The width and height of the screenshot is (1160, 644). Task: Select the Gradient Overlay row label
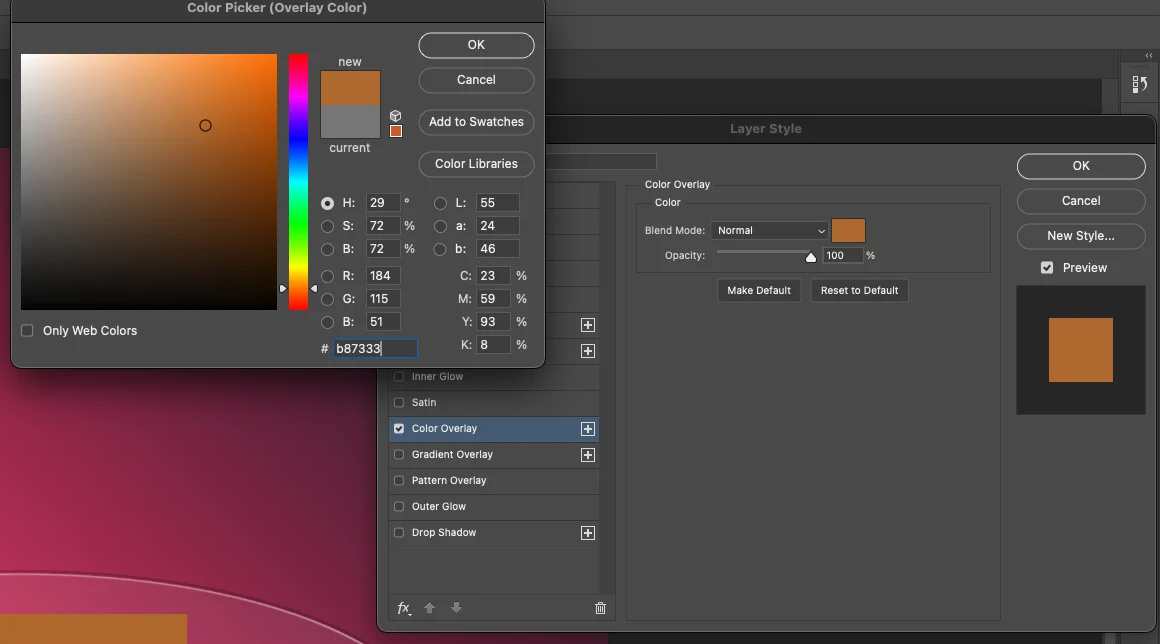(x=452, y=455)
